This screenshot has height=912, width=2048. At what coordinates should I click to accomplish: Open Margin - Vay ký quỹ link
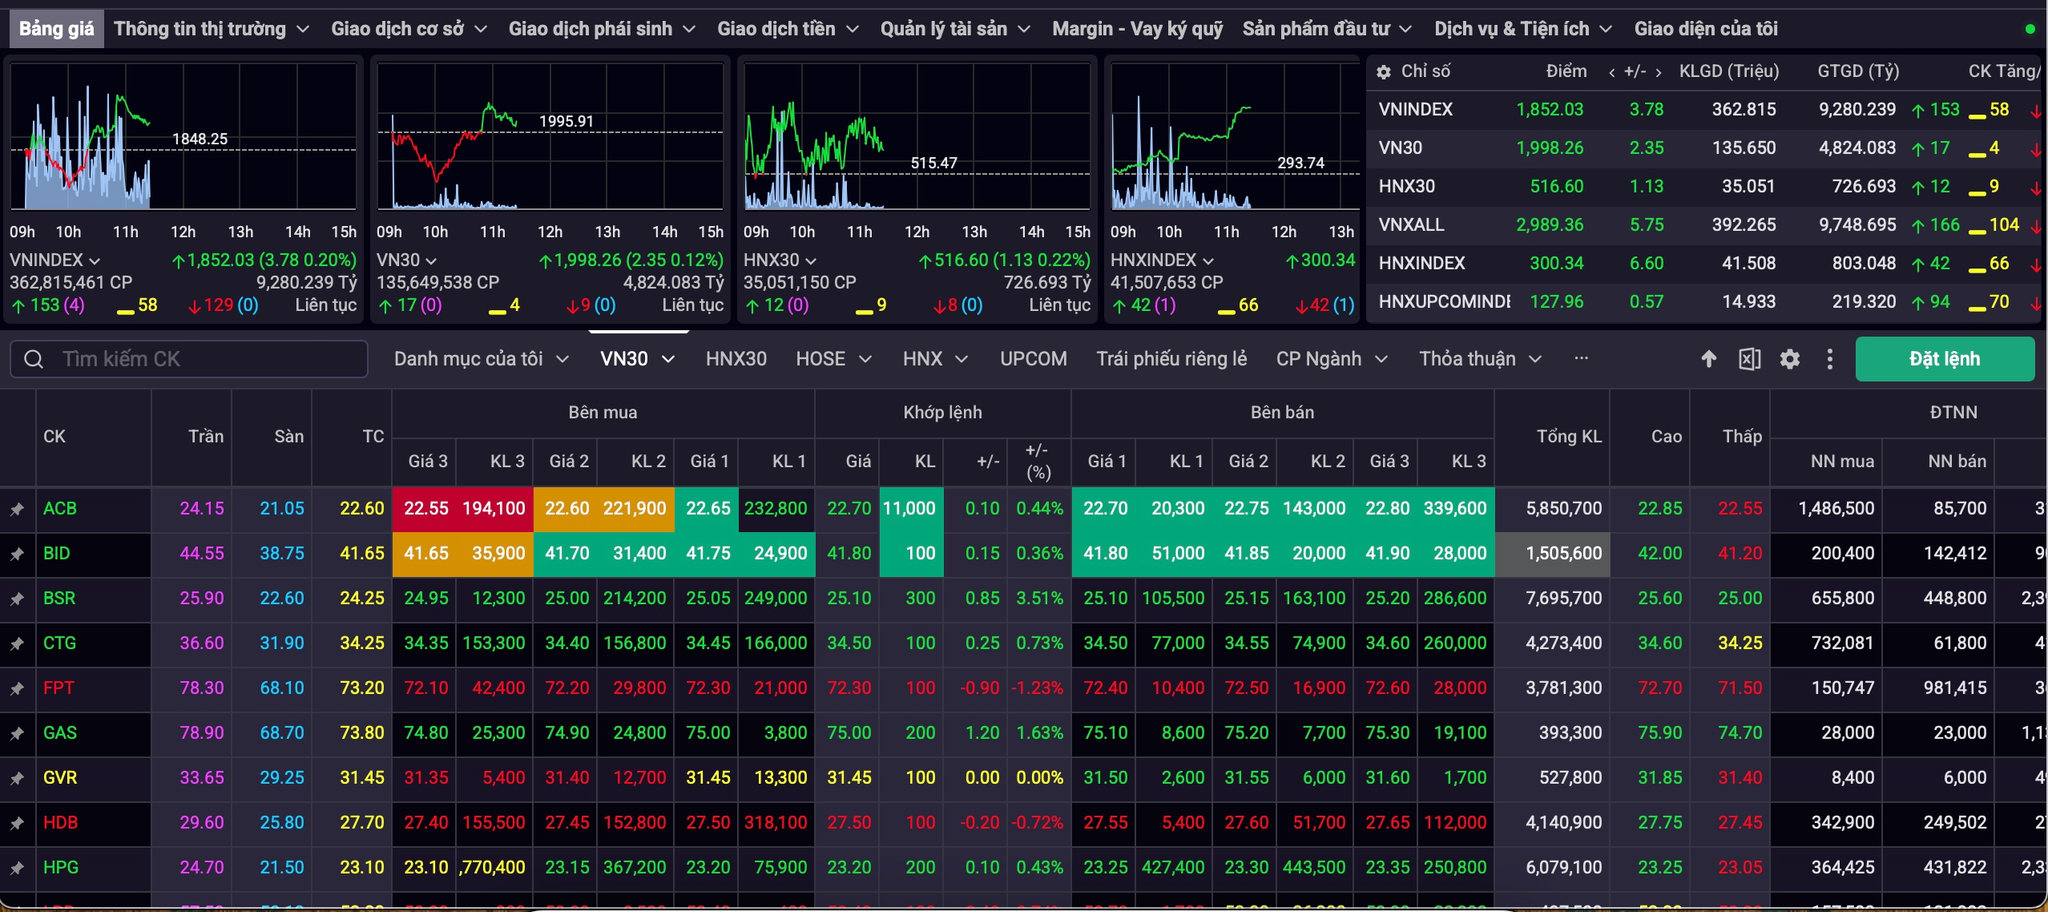[x=1137, y=29]
